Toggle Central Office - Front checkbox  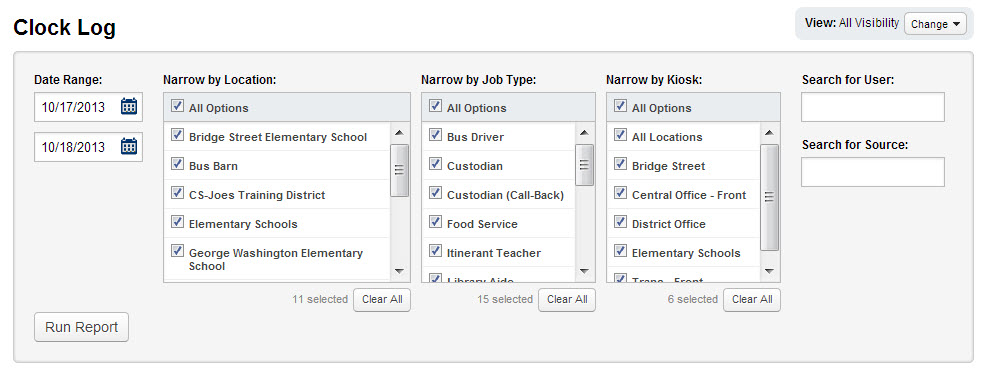(x=620, y=193)
